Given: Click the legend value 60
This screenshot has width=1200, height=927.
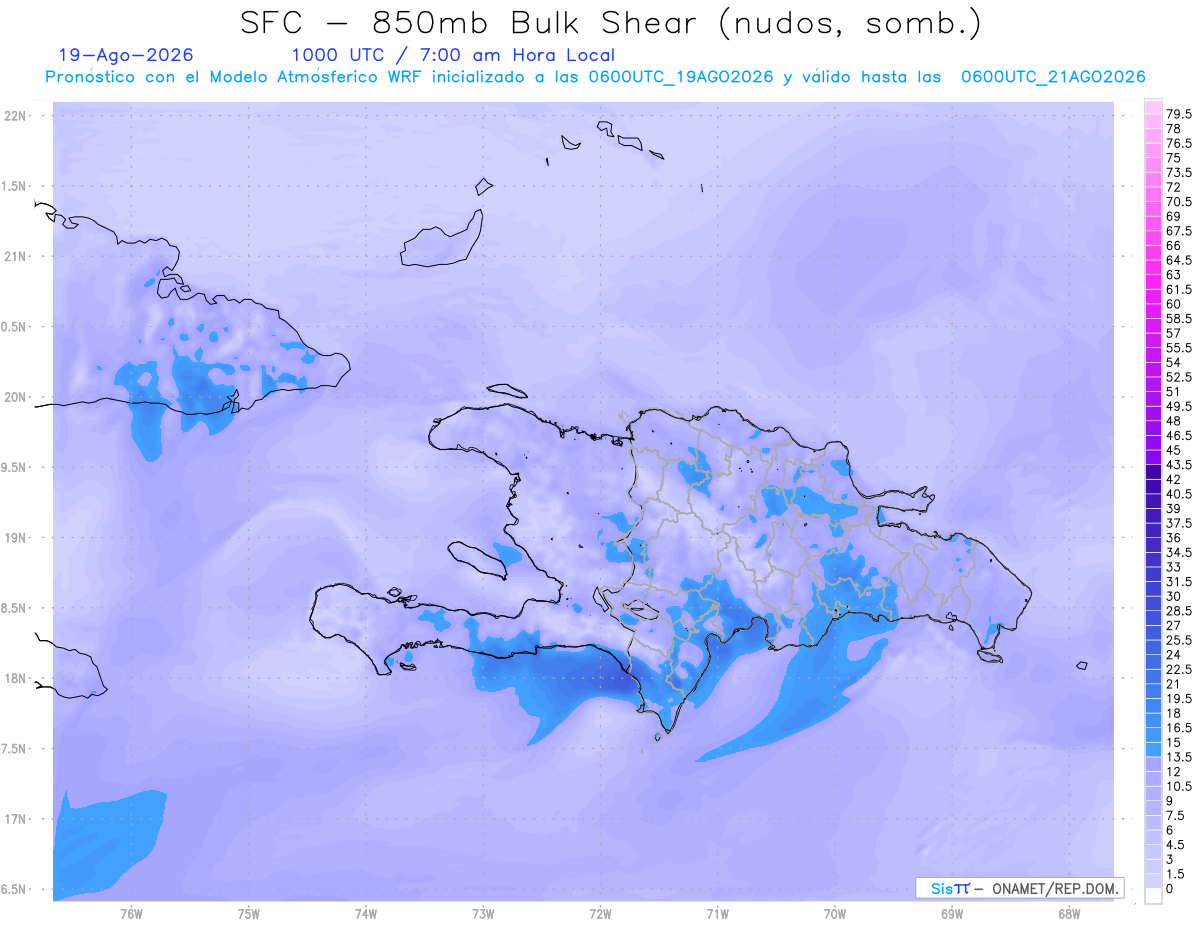Looking at the screenshot, I should tap(1174, 304).
